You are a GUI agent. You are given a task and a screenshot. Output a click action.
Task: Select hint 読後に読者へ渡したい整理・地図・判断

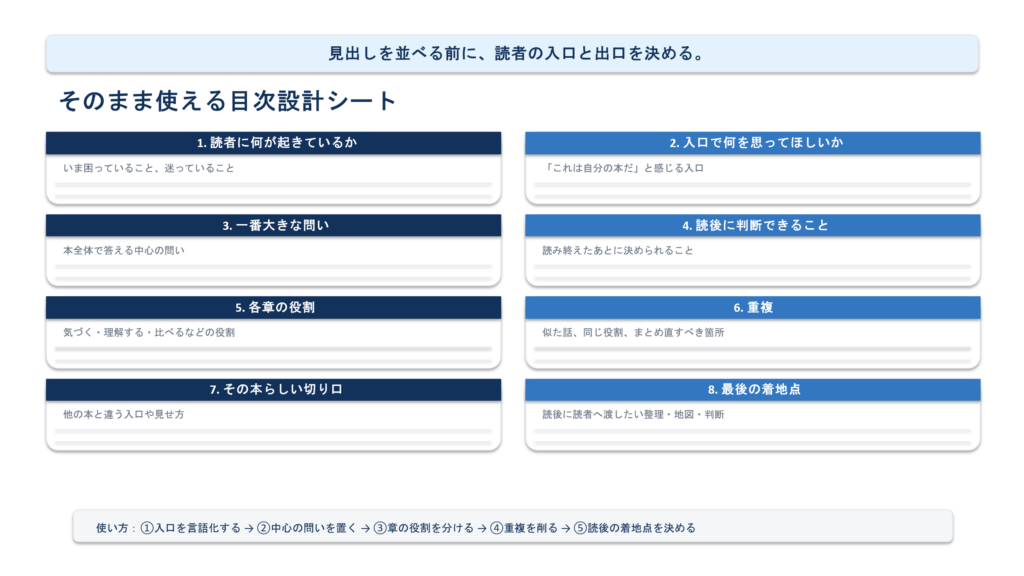click(x=633, y=414)
